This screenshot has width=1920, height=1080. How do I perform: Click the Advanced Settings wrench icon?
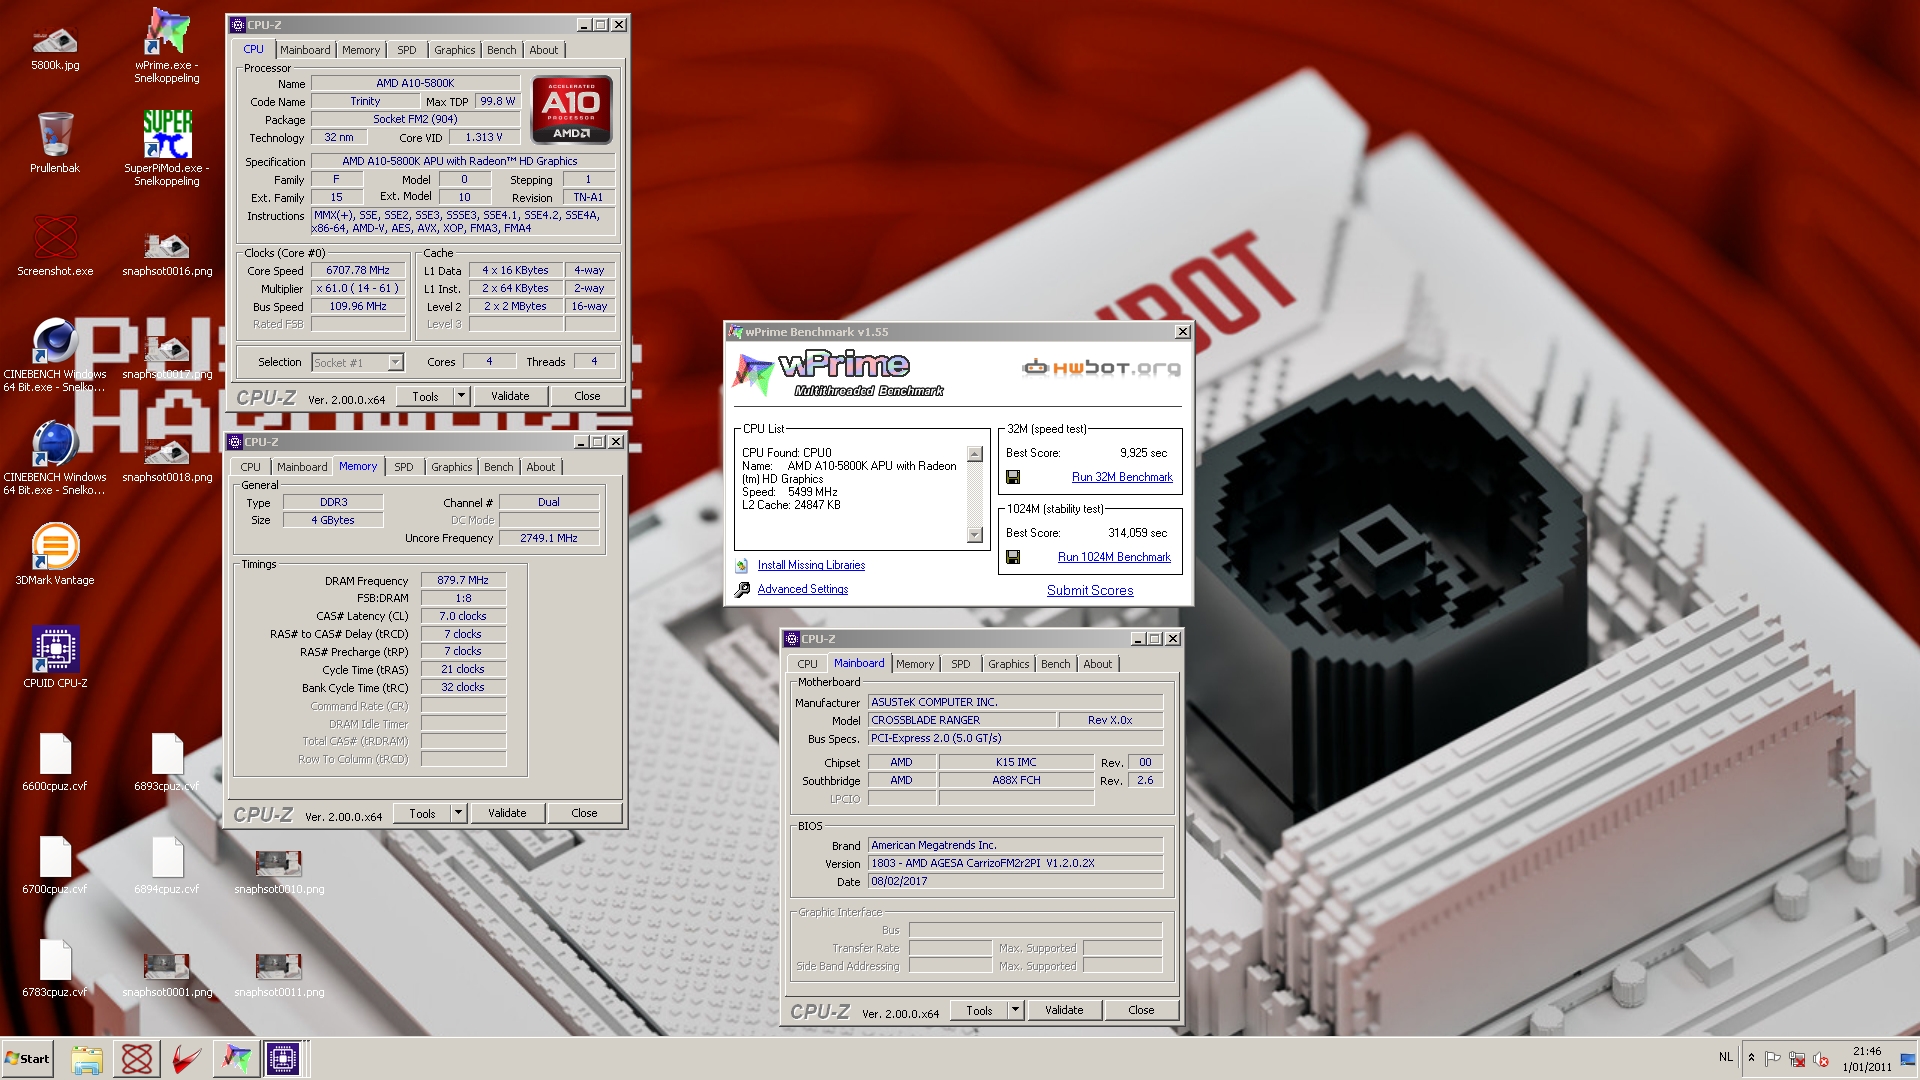(742, 590)
